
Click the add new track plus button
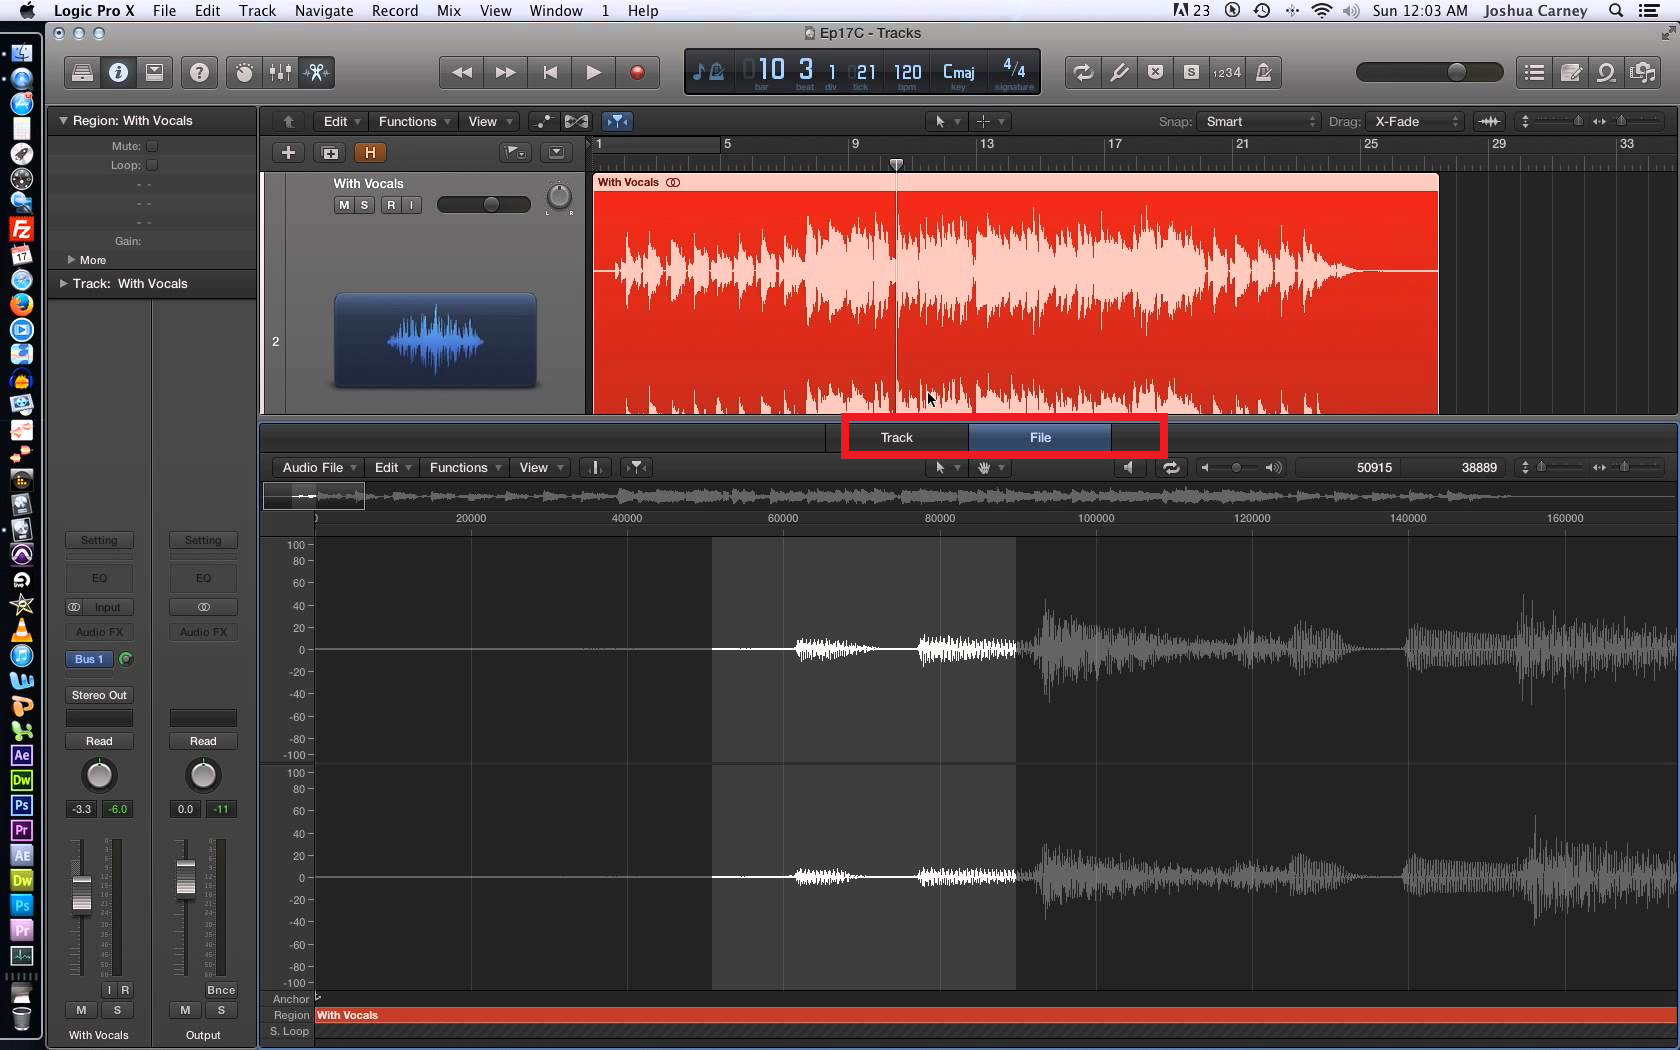[288, 152]
